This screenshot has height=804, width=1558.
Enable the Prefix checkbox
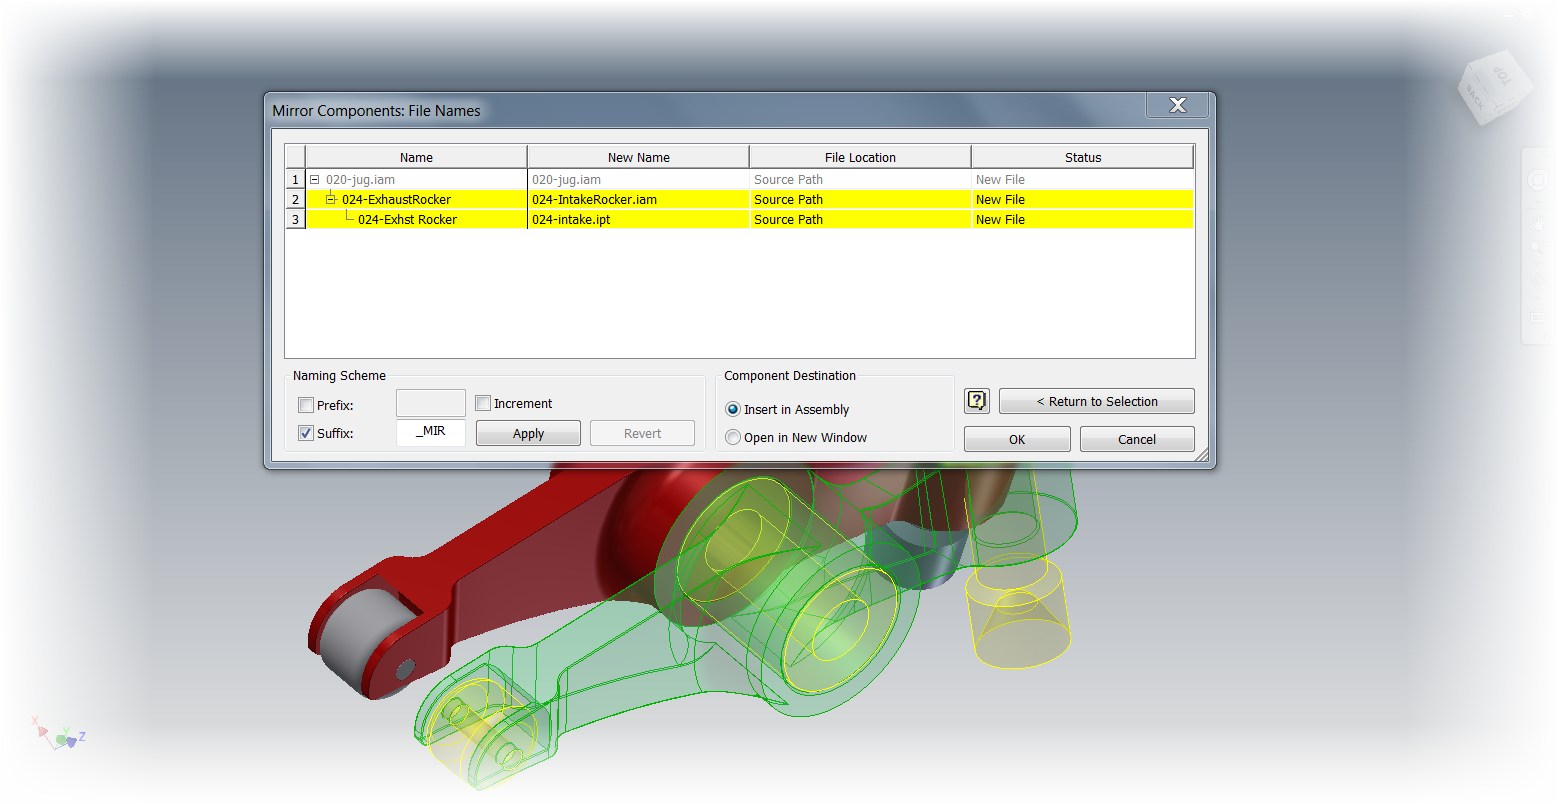point(306,405)
